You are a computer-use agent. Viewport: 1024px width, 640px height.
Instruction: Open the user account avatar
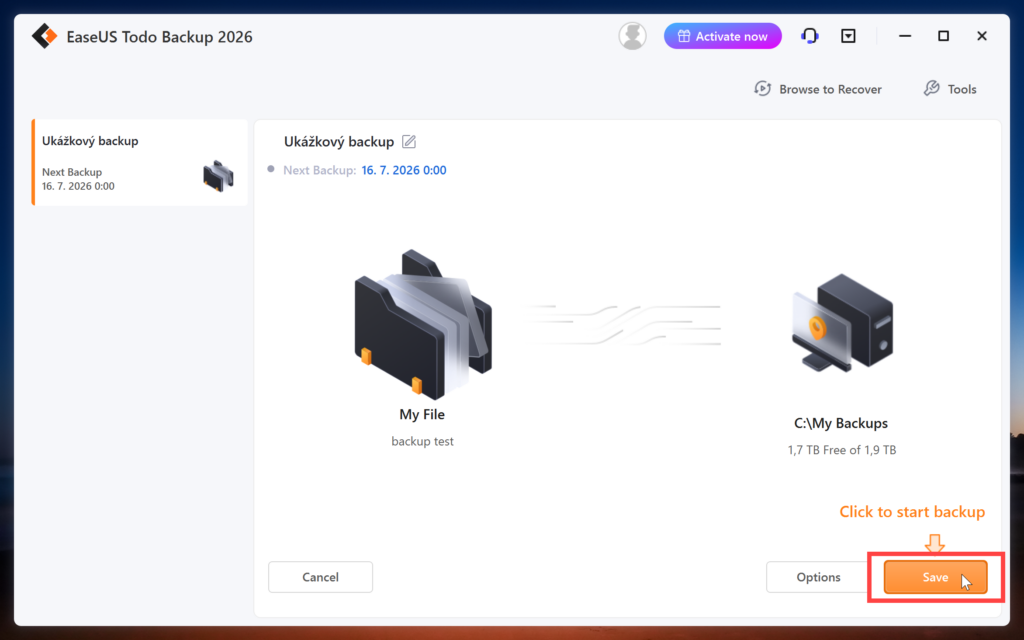point(632,36)
